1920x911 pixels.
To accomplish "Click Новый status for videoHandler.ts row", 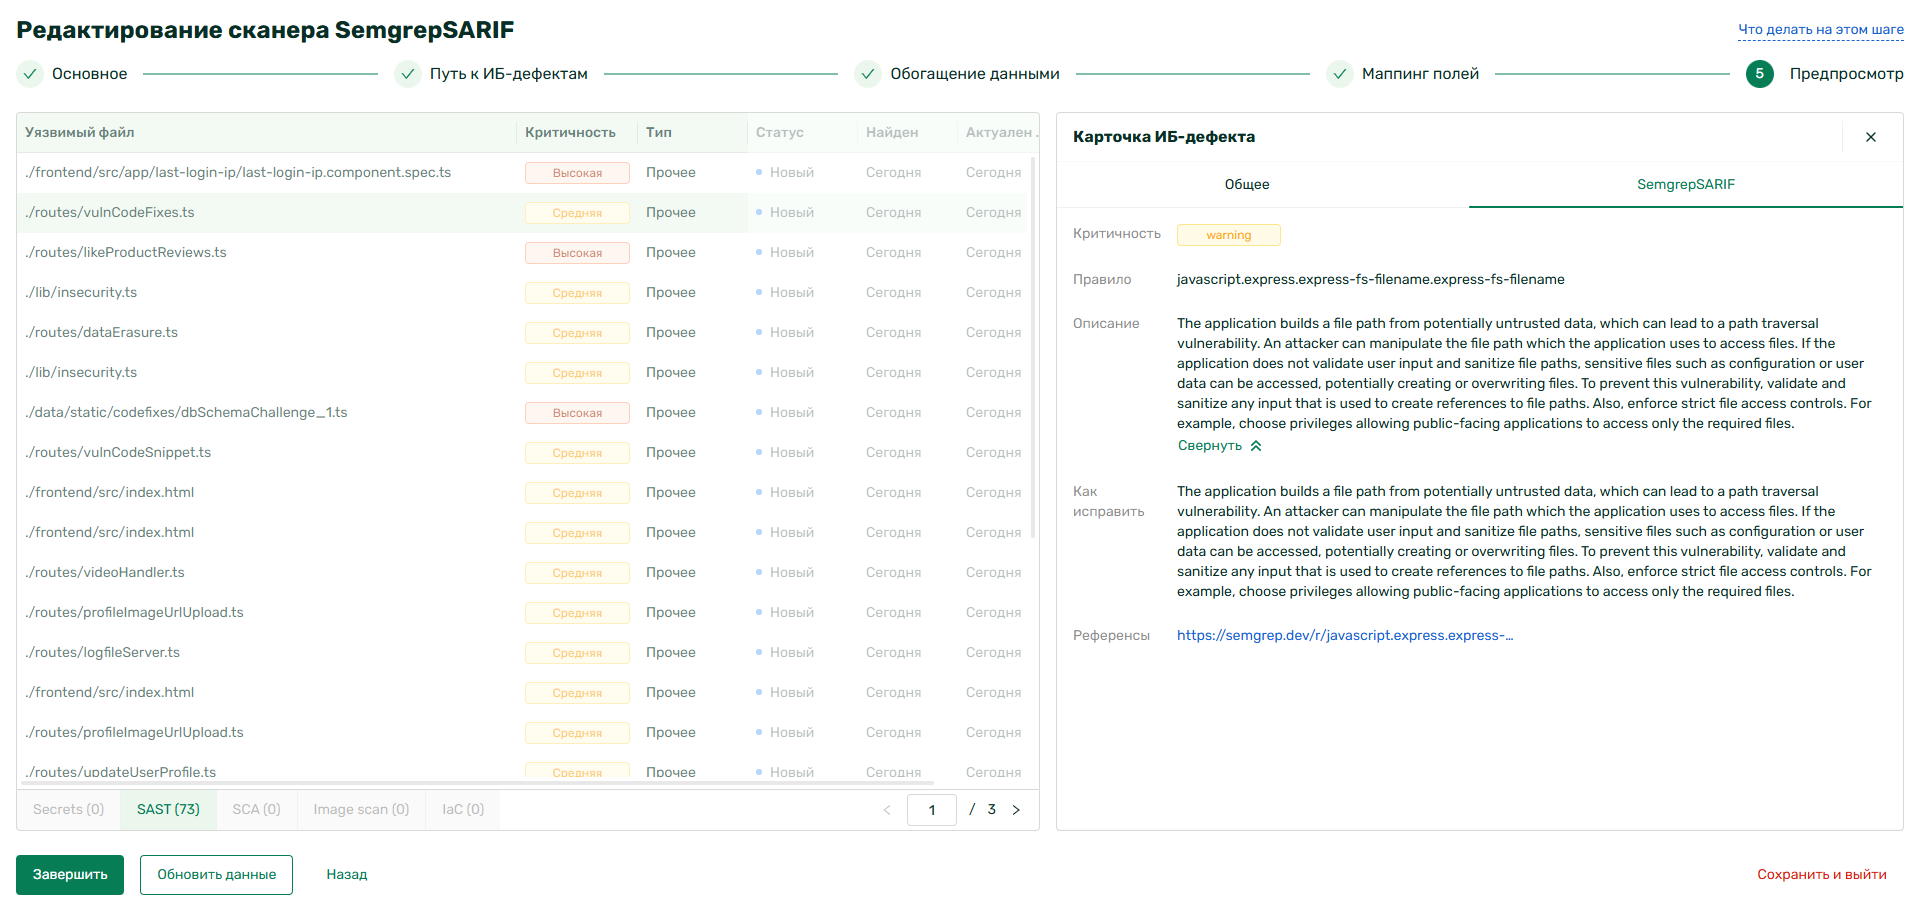I will [786, 573].
